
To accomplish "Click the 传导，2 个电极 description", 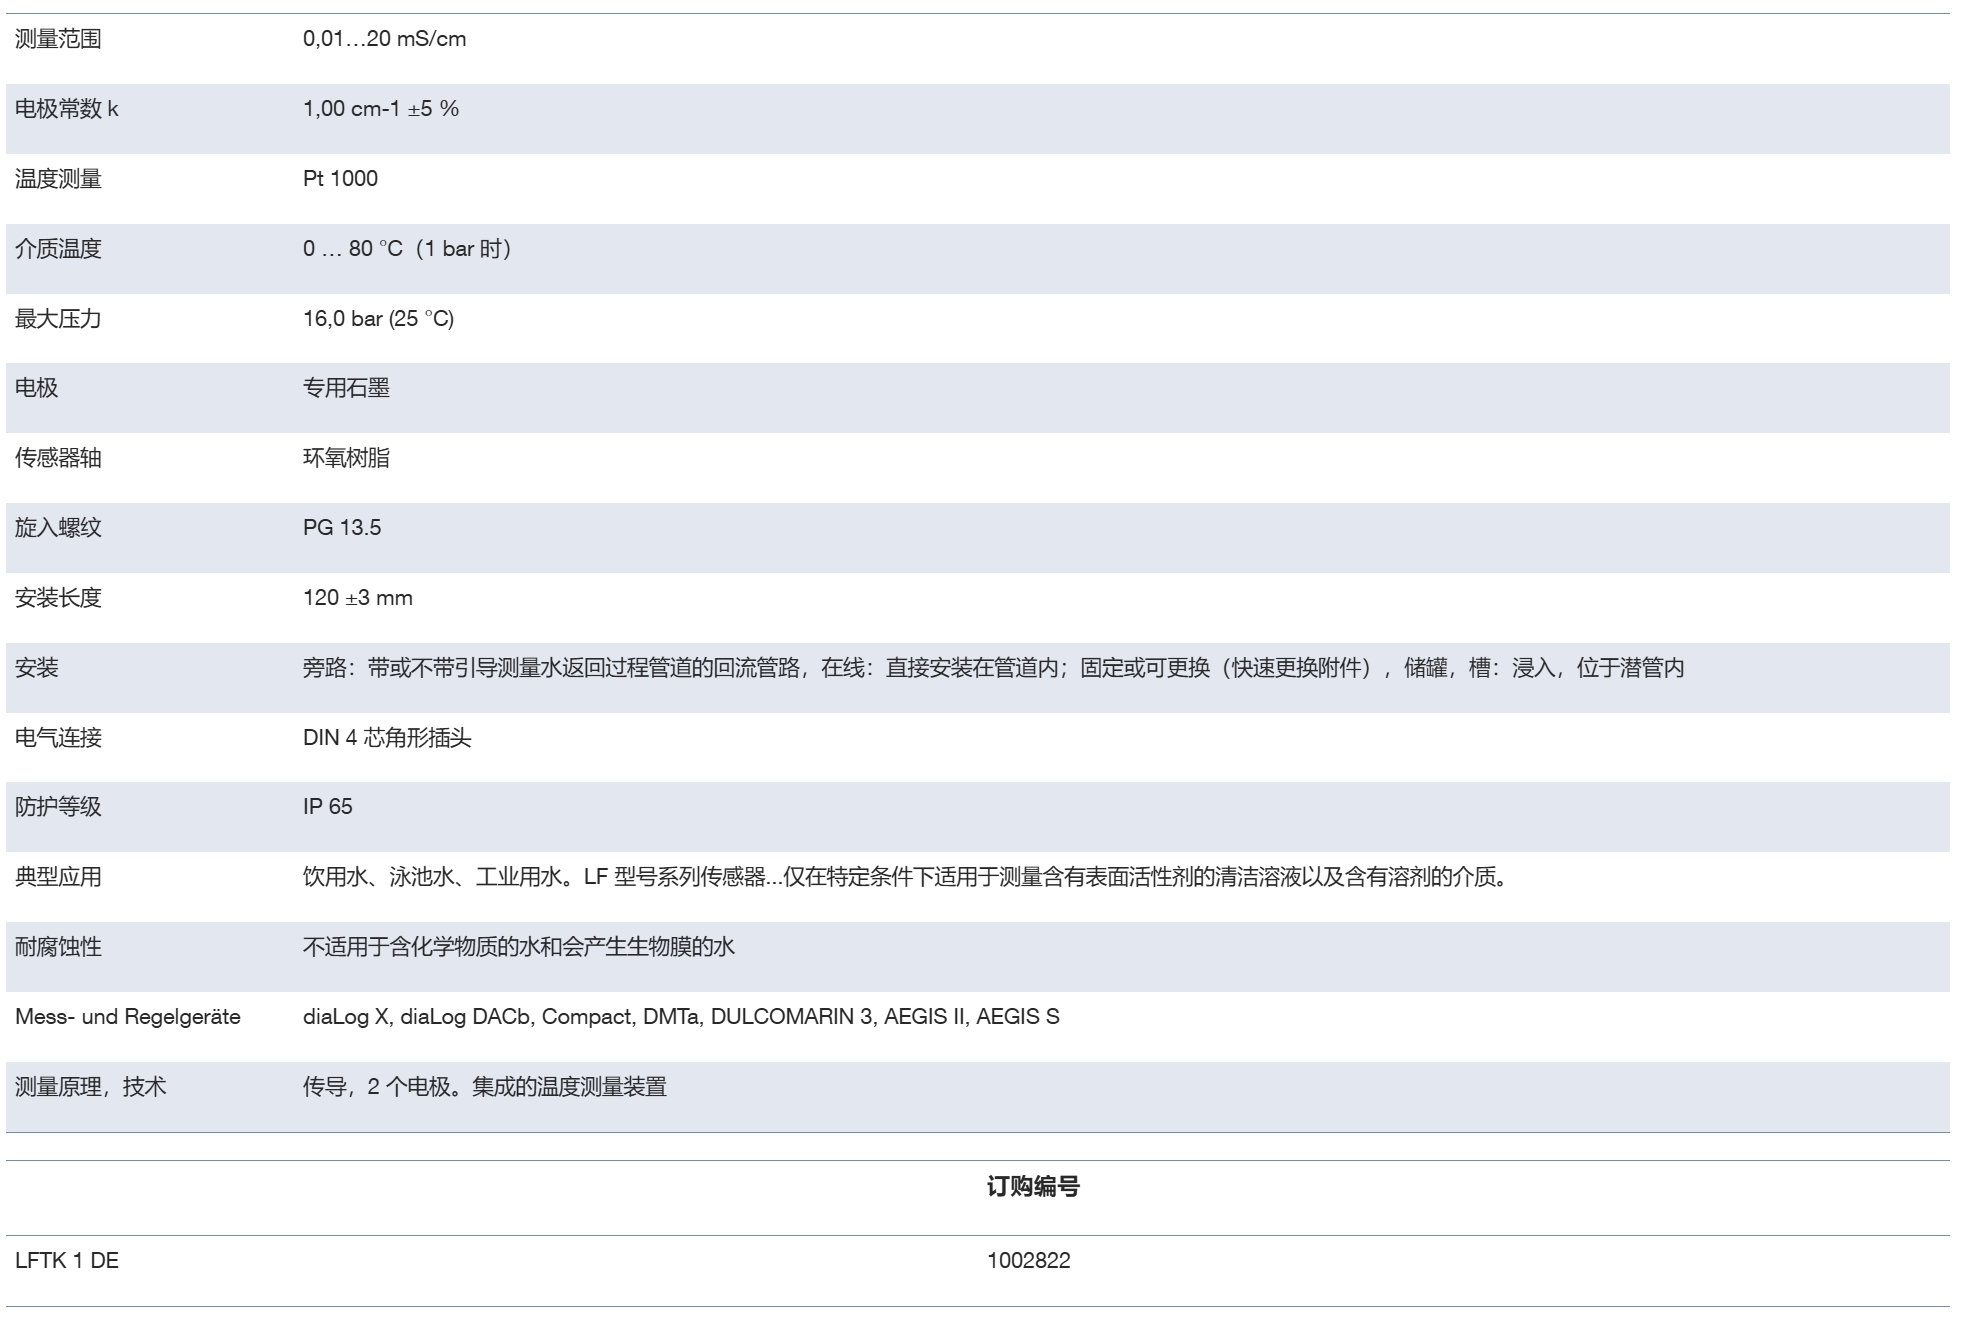I will tap(485, 1087).
